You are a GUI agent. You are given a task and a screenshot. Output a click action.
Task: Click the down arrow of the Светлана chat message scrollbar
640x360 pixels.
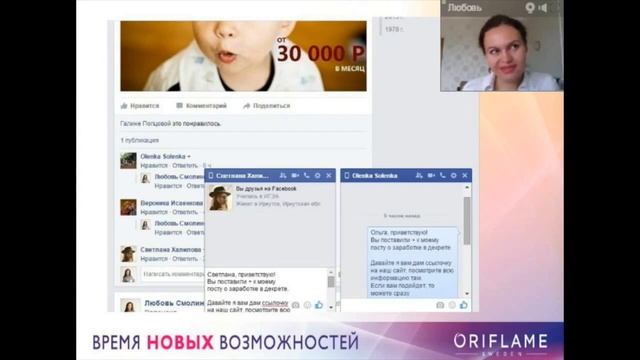click(x=331, y=307)
